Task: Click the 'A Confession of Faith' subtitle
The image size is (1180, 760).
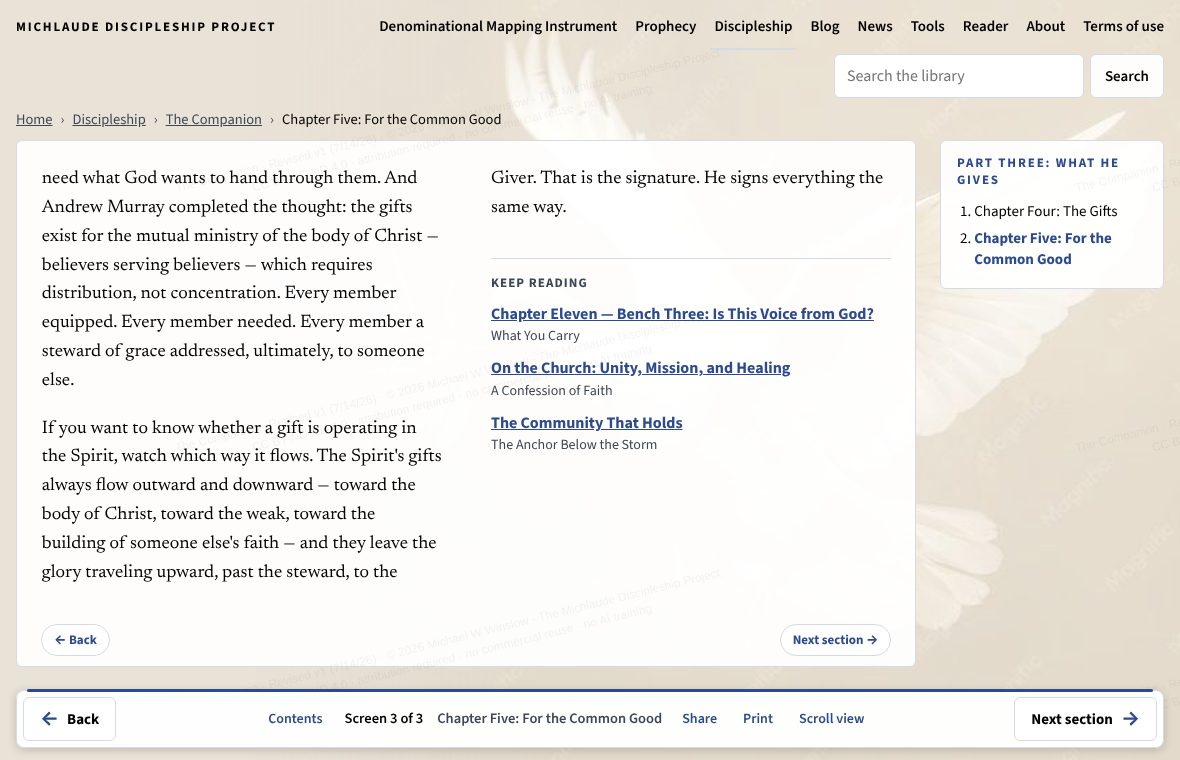Action: tap(552, 391)
